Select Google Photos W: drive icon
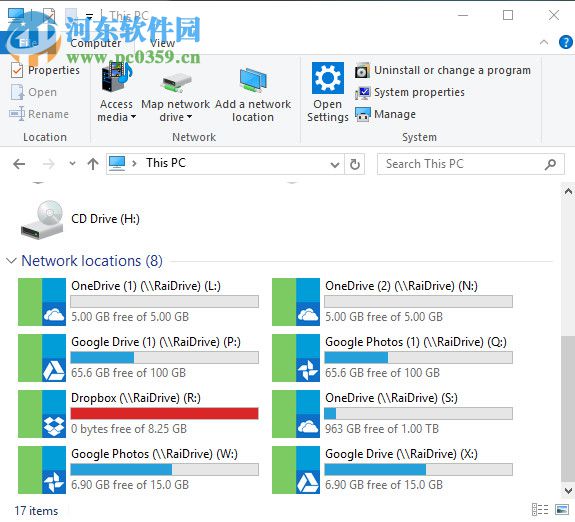Screen dimensions: 575x522 (x=42, y=470)
